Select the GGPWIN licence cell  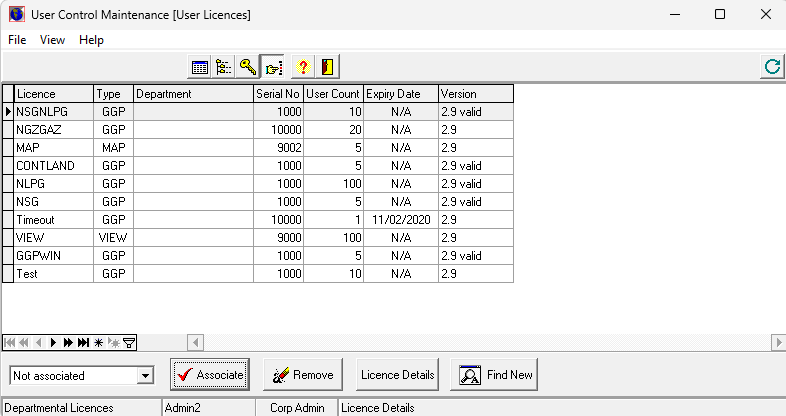tap(54, 256)
